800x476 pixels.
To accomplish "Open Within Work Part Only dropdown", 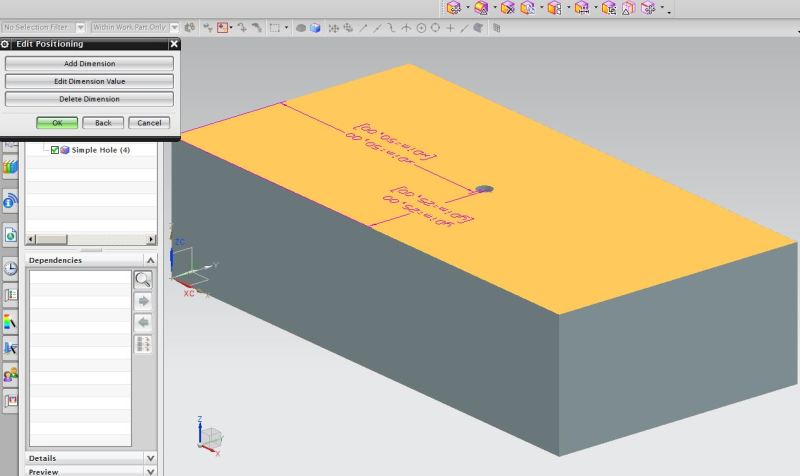I will 174,28.
